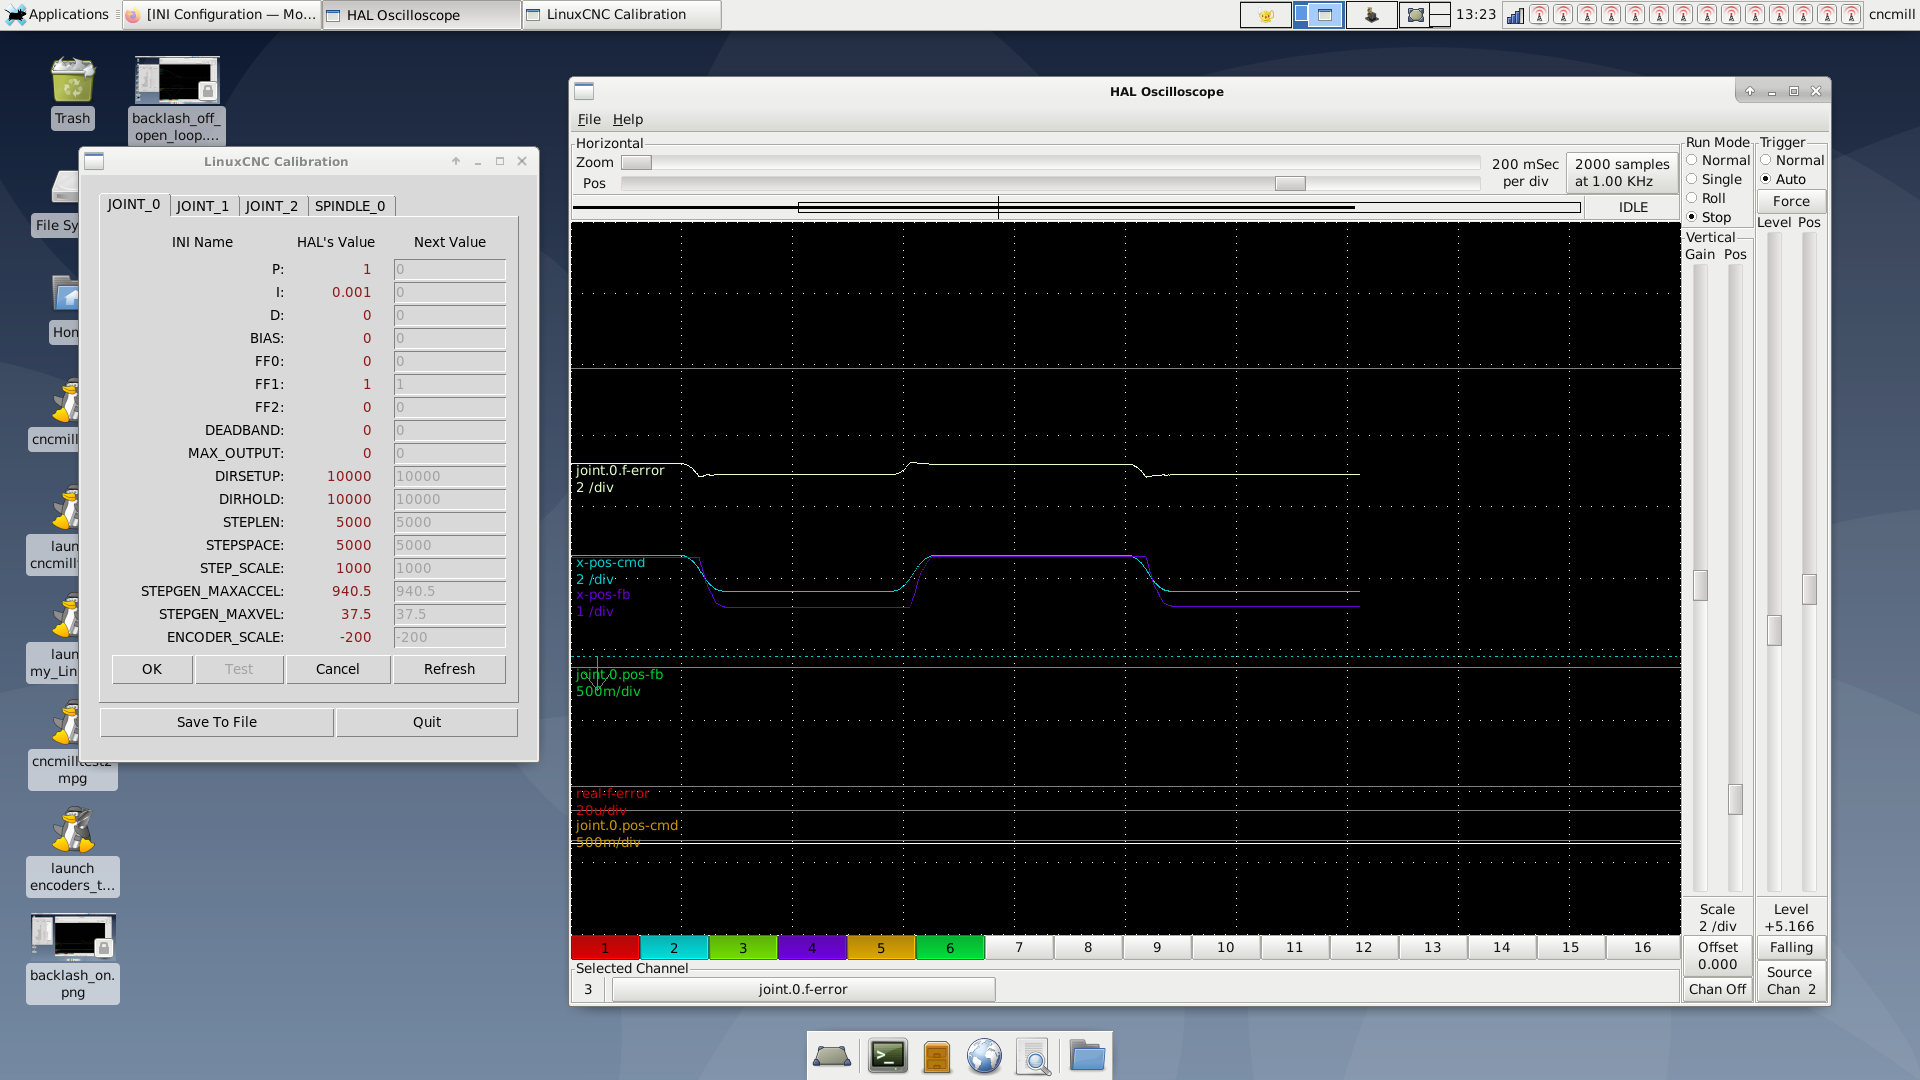Viewport: 1920px width, 1080px height.
Task: Open LinuxCNC Calibration window menu icon
Action: point(94,161)
